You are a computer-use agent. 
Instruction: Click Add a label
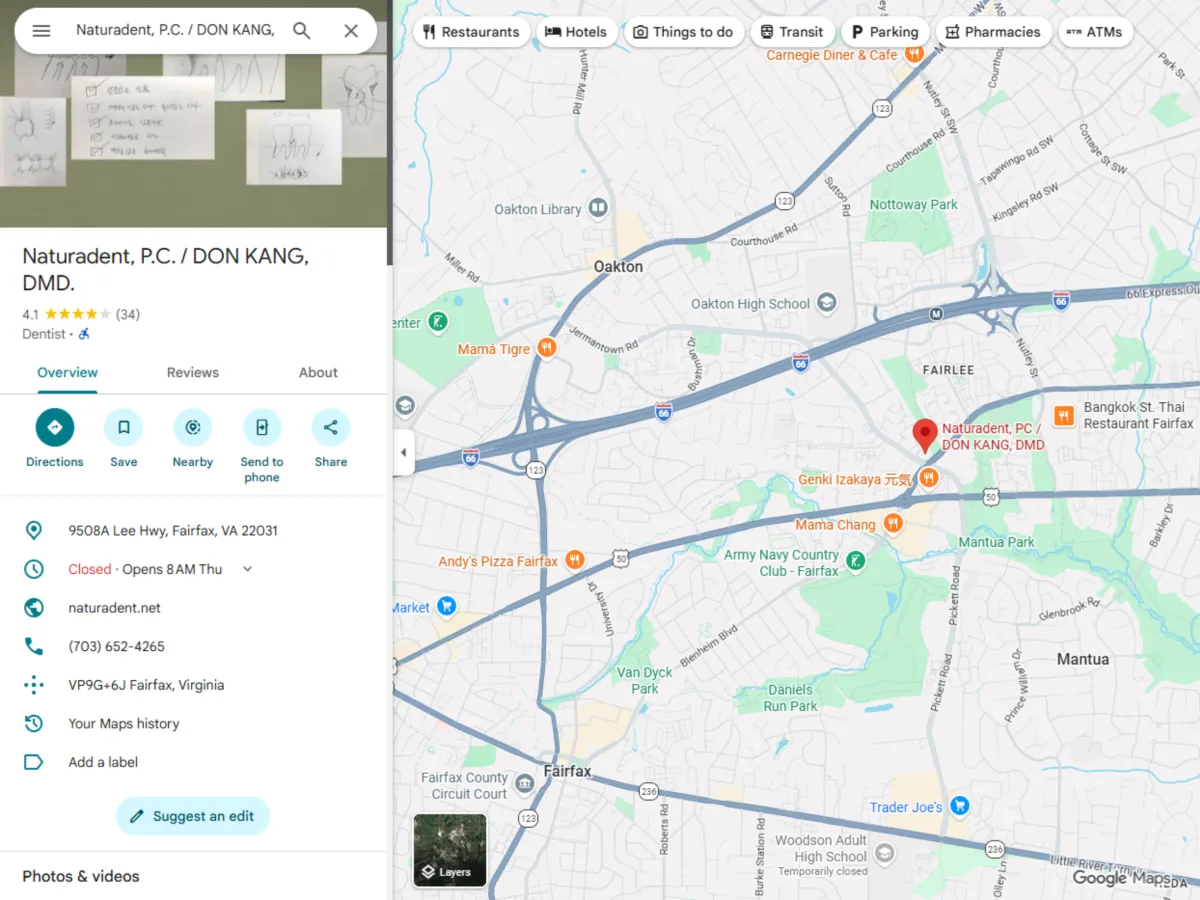tap(103, 762)
